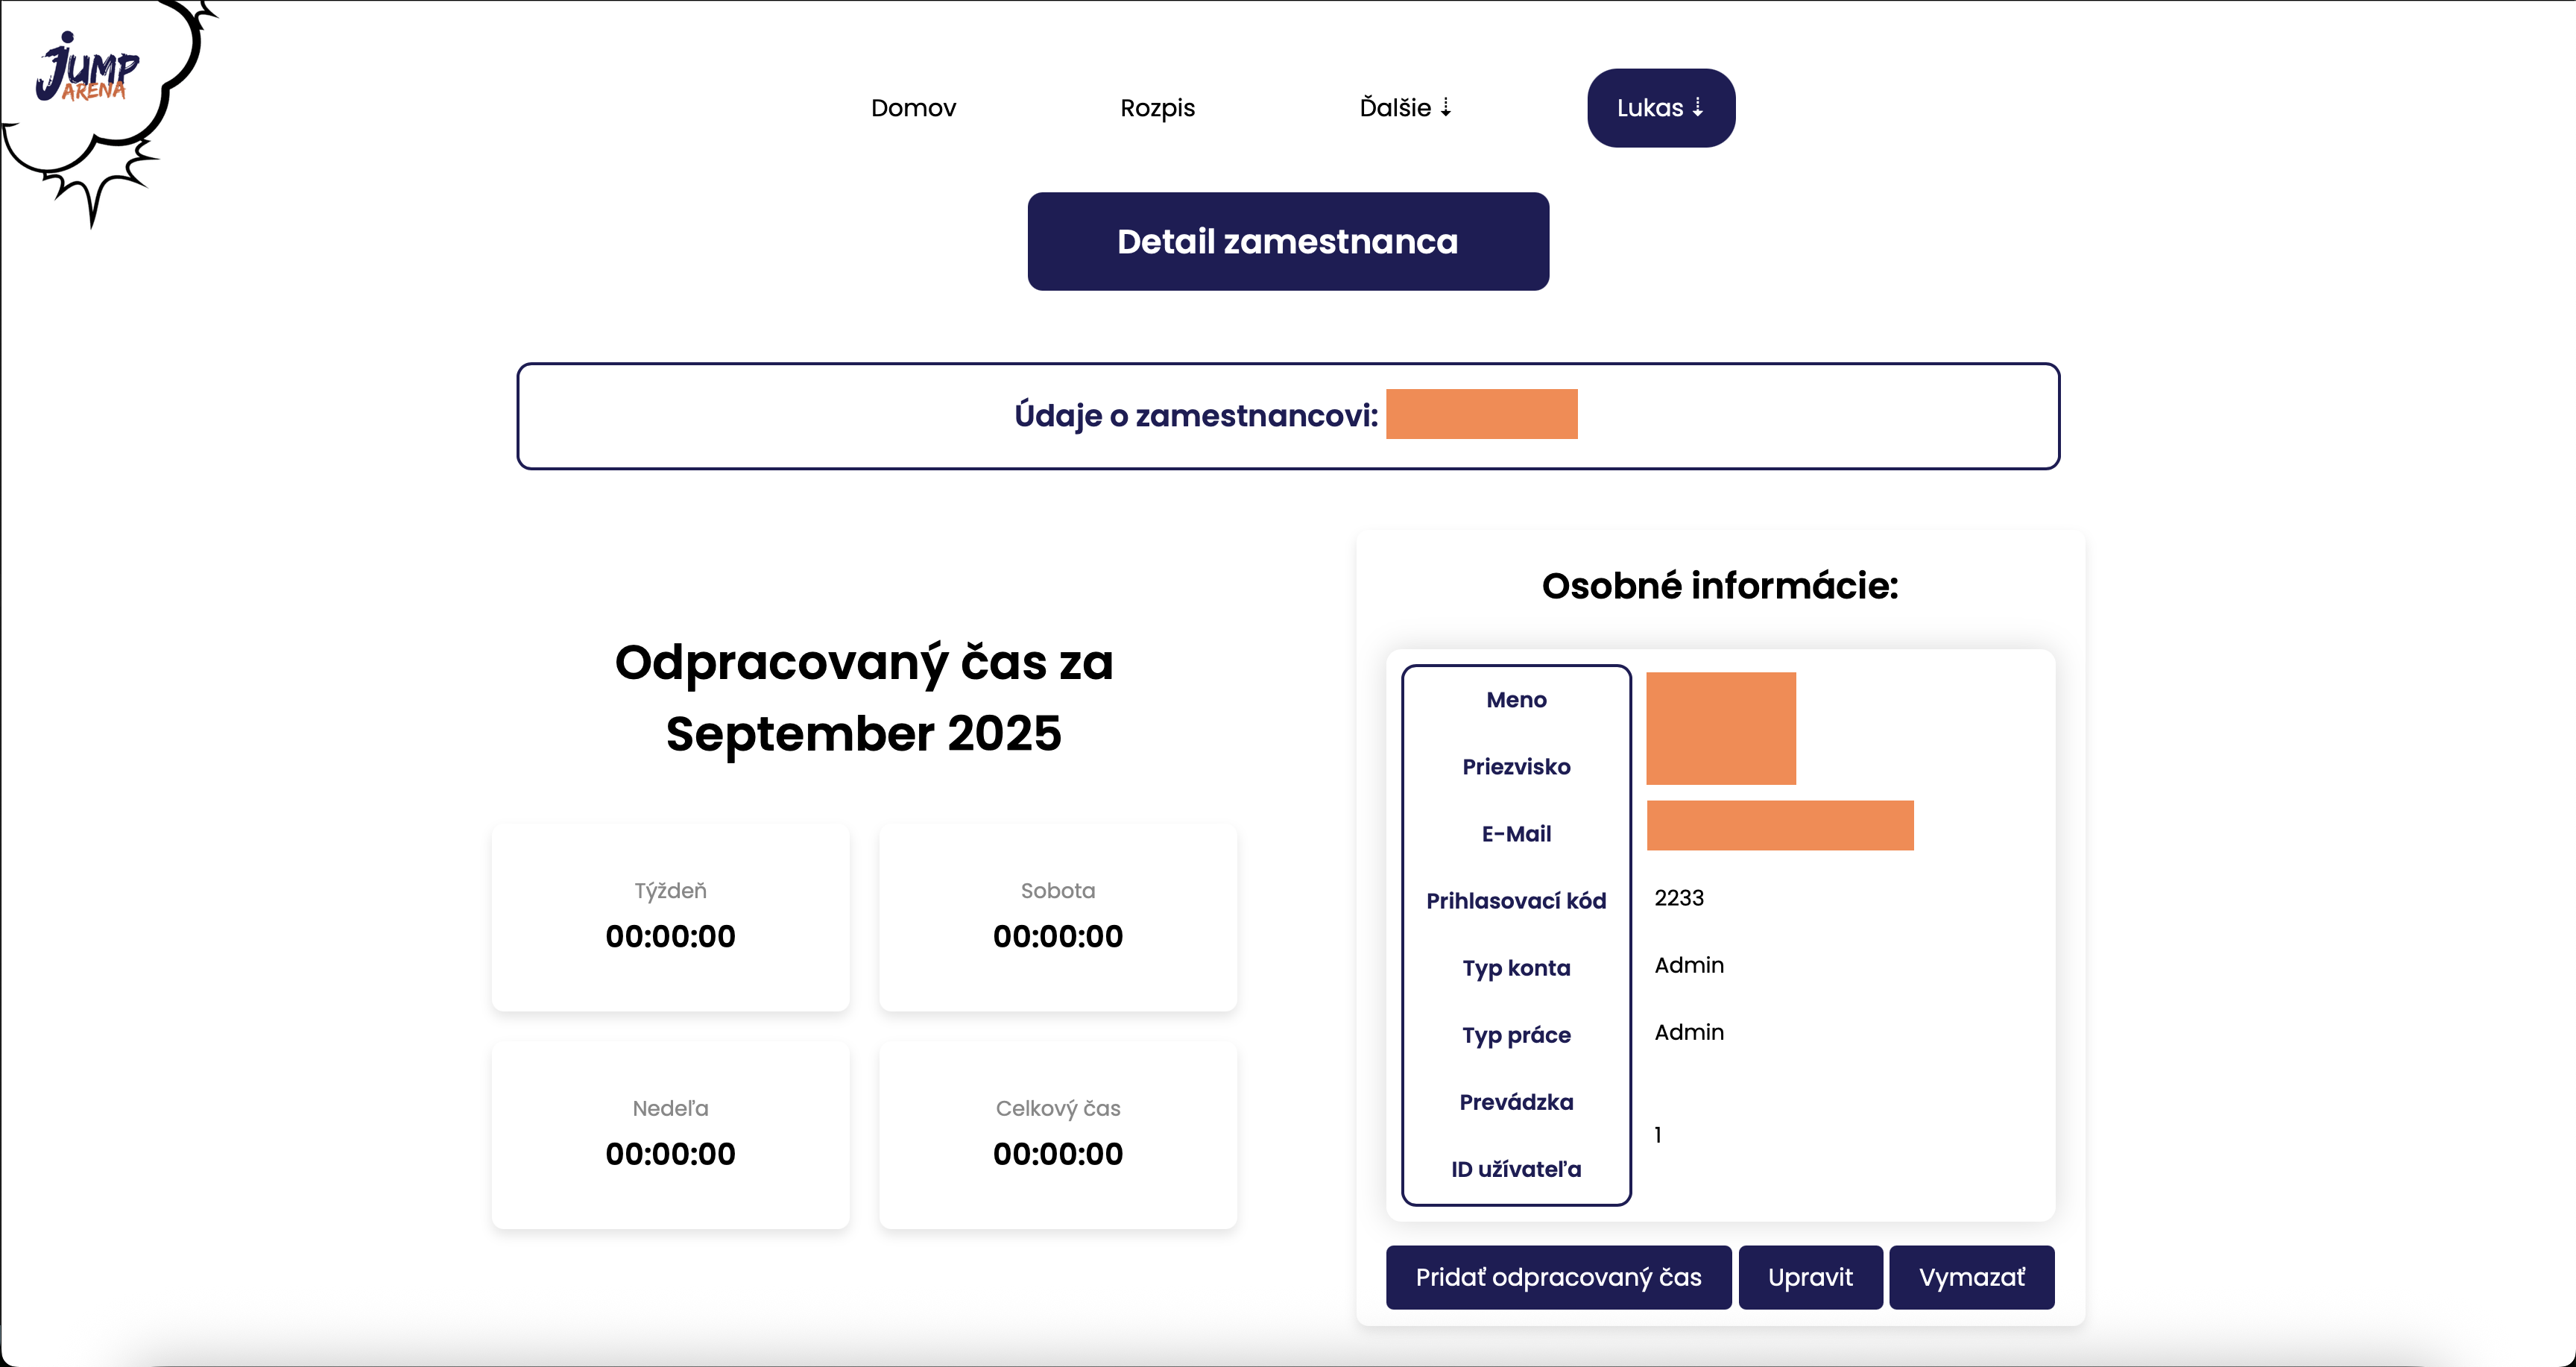Click the Upraviť button
Screen dimensions: 2576x1367
[1810, 1277]
